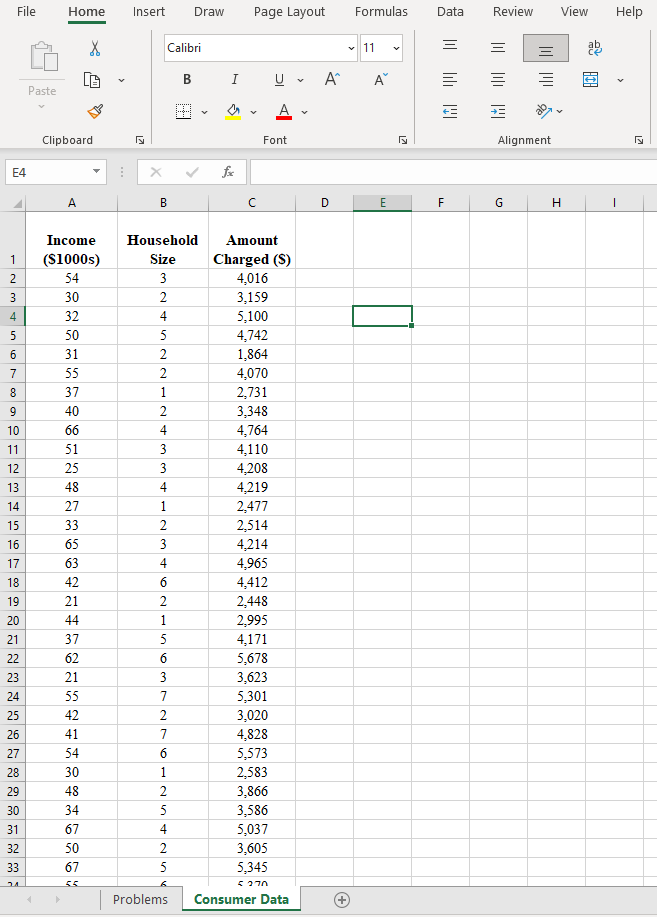Click the cell containing 5,678
The image size is (657, 917).
click(x=252, y=659)
